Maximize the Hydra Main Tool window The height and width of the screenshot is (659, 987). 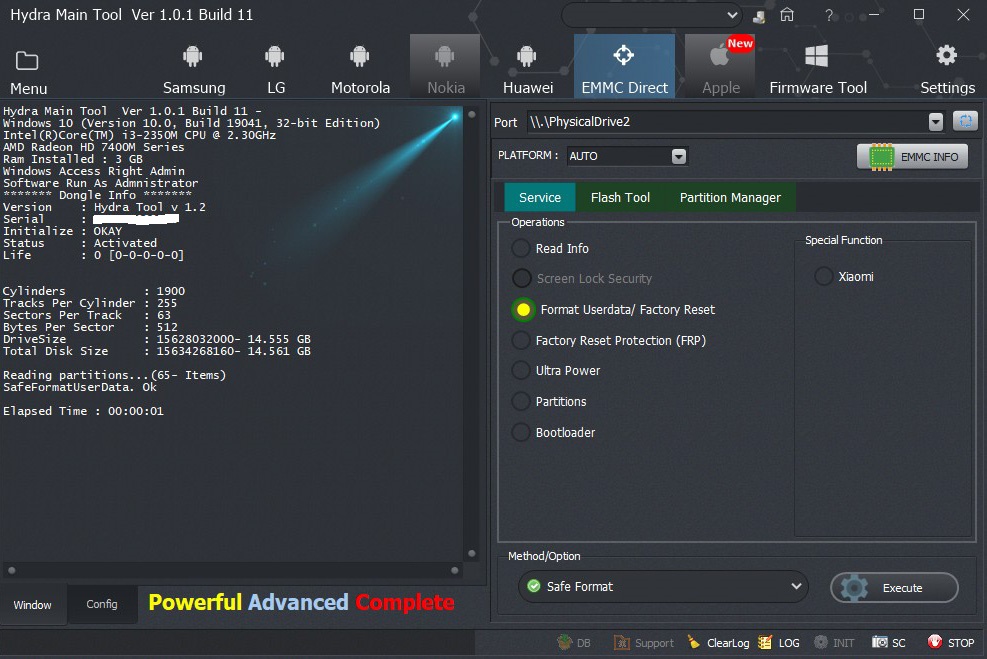(x=918, y=14)
